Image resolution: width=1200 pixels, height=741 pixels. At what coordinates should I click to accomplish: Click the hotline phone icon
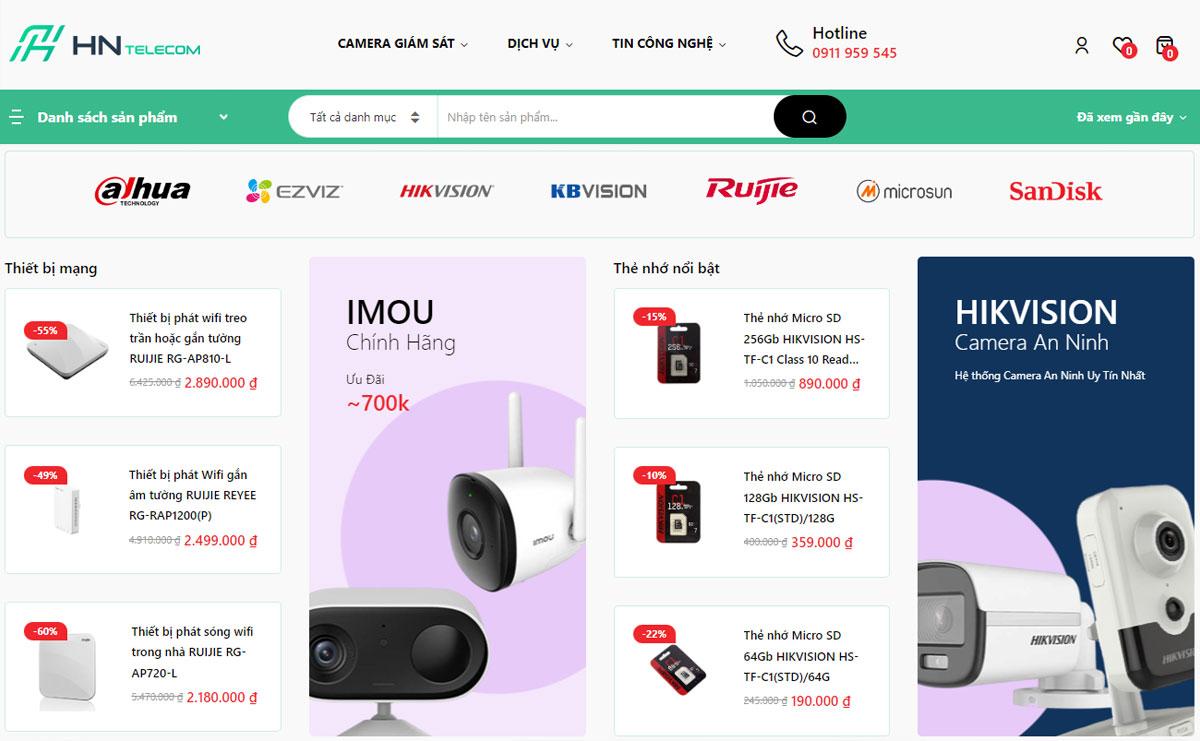pos(789,43)
